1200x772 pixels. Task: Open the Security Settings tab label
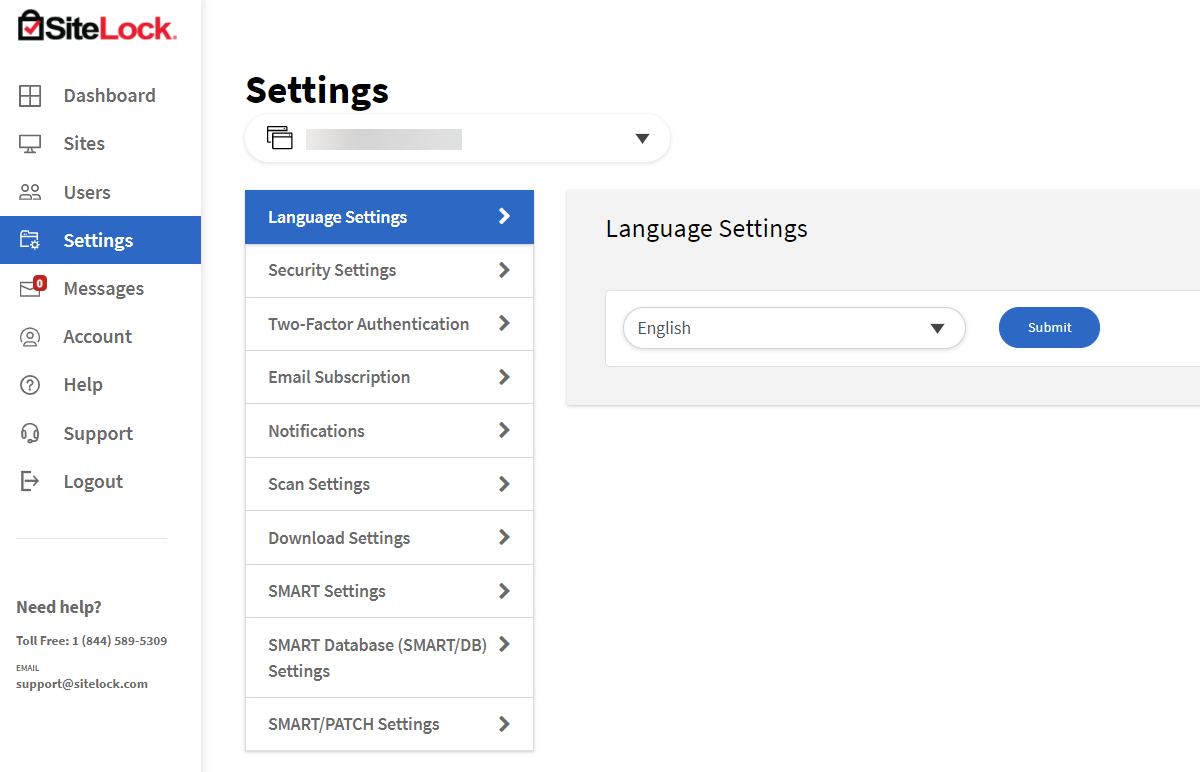(x=332, y=271)
